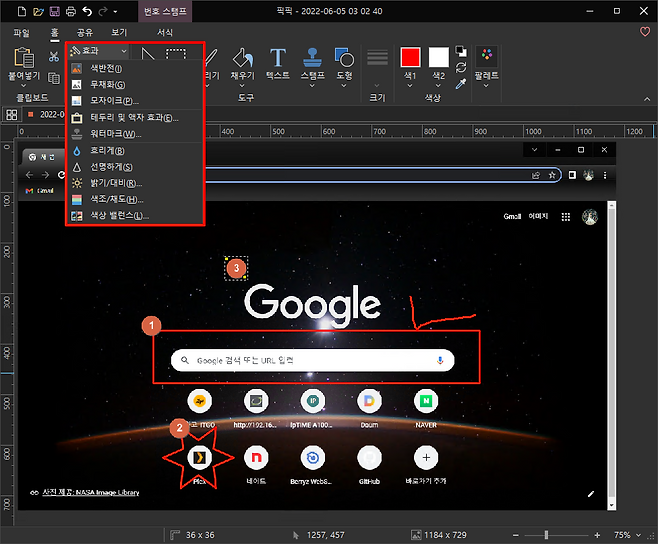Image resolution: width=658 pixels, height=544 pixels.
Task: Open 밝기/대비 adjustment
Action: (x=135, y=183)
